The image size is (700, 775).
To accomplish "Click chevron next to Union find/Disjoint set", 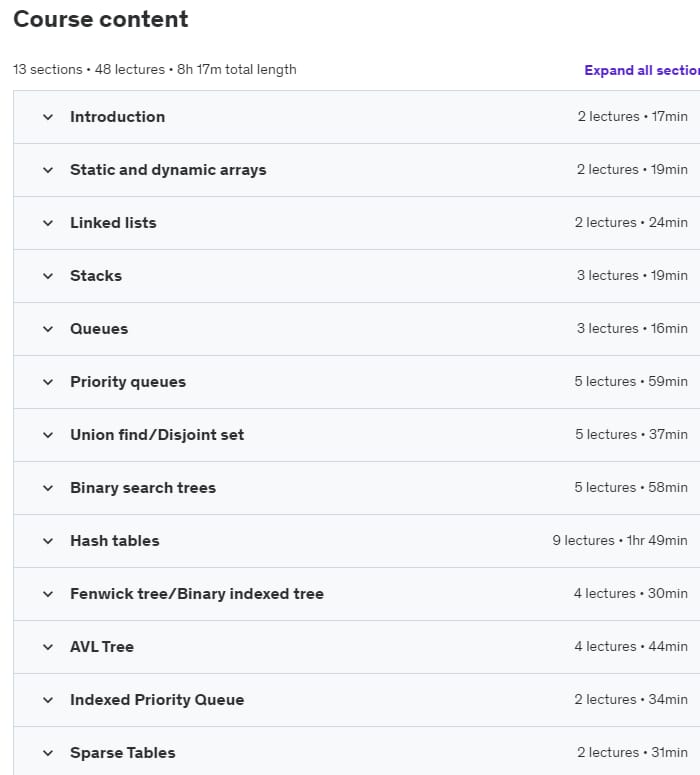I will point(48,435).
